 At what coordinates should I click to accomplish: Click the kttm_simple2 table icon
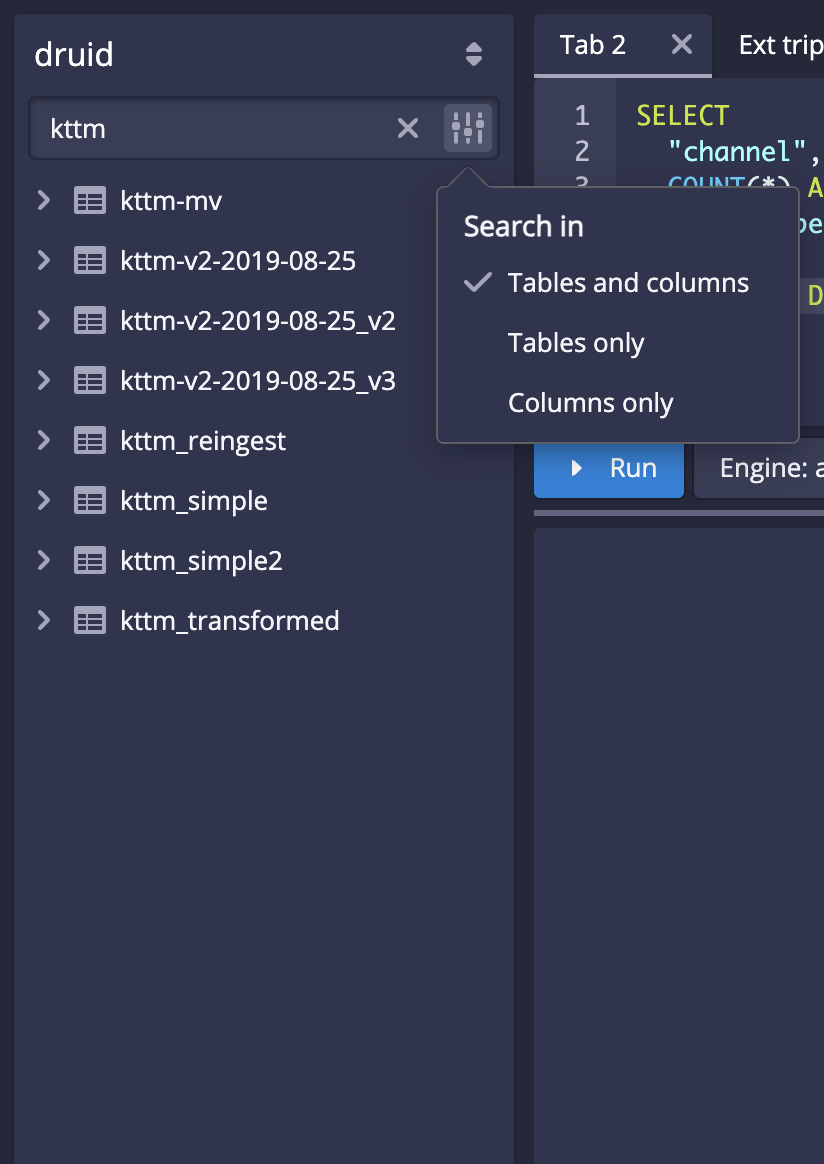(x=90, y=561)
